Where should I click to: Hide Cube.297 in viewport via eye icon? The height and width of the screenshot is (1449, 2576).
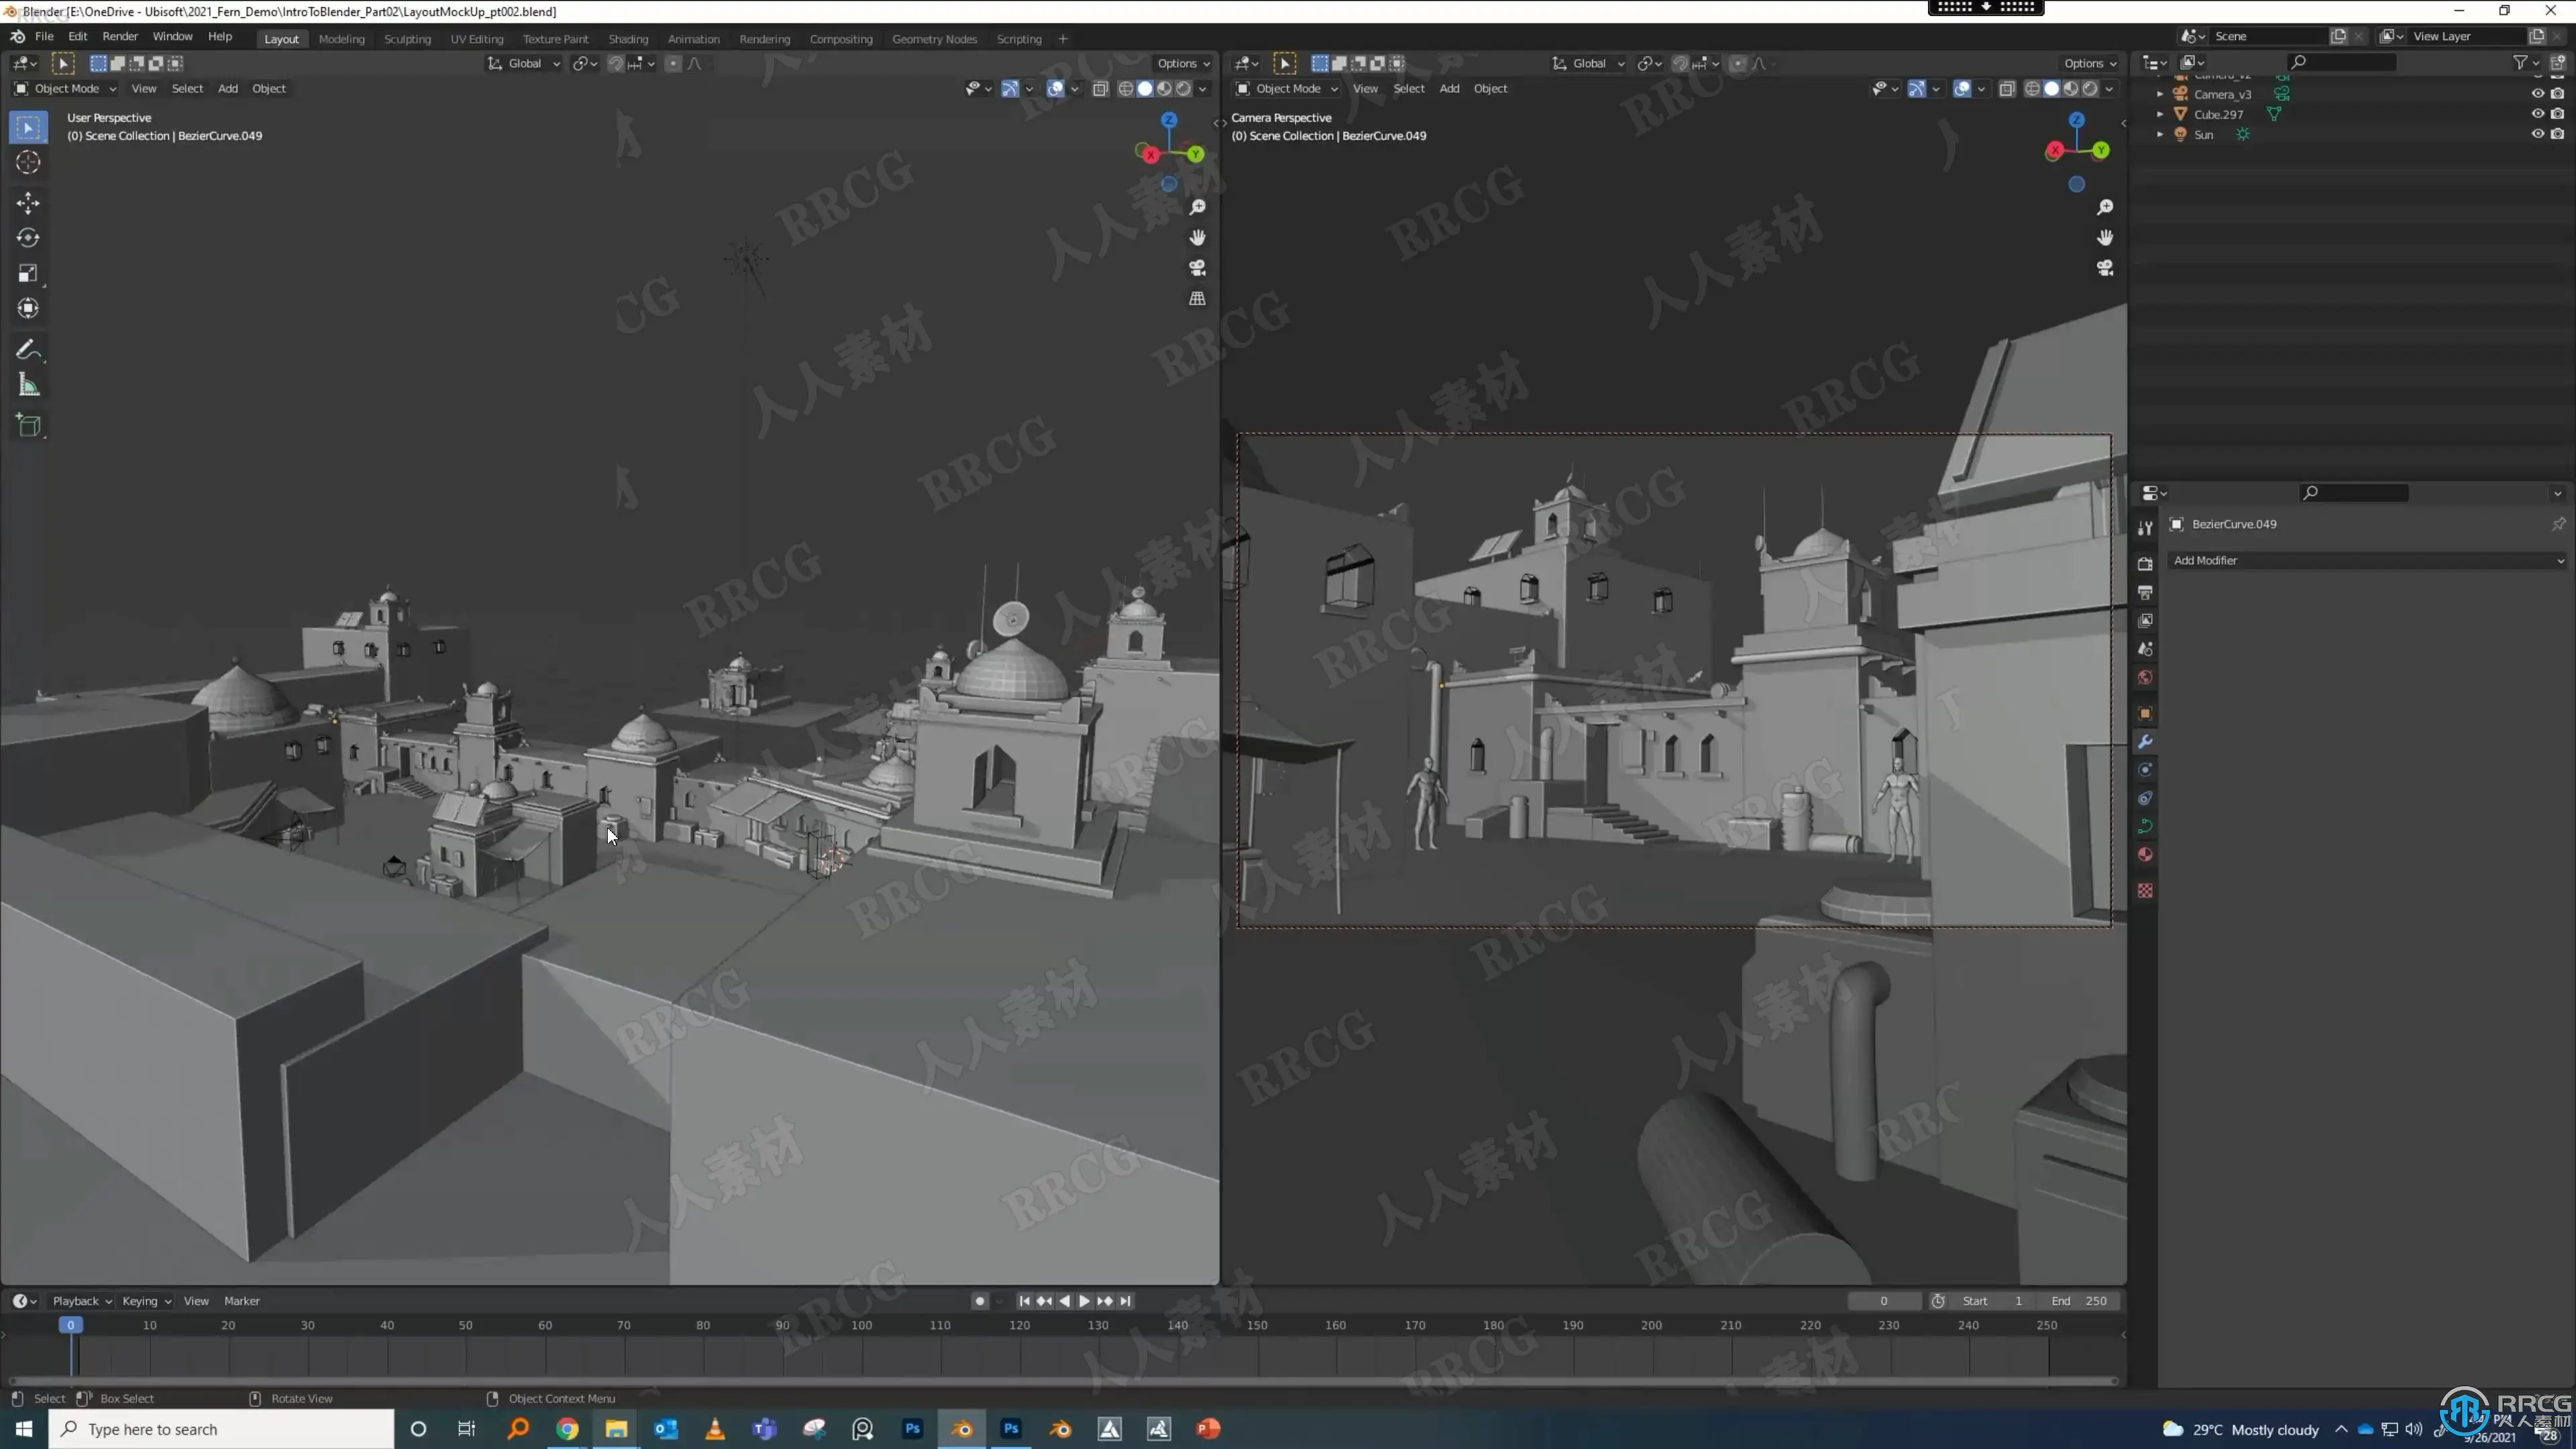pyautogui.click(x=2537, y=114)
